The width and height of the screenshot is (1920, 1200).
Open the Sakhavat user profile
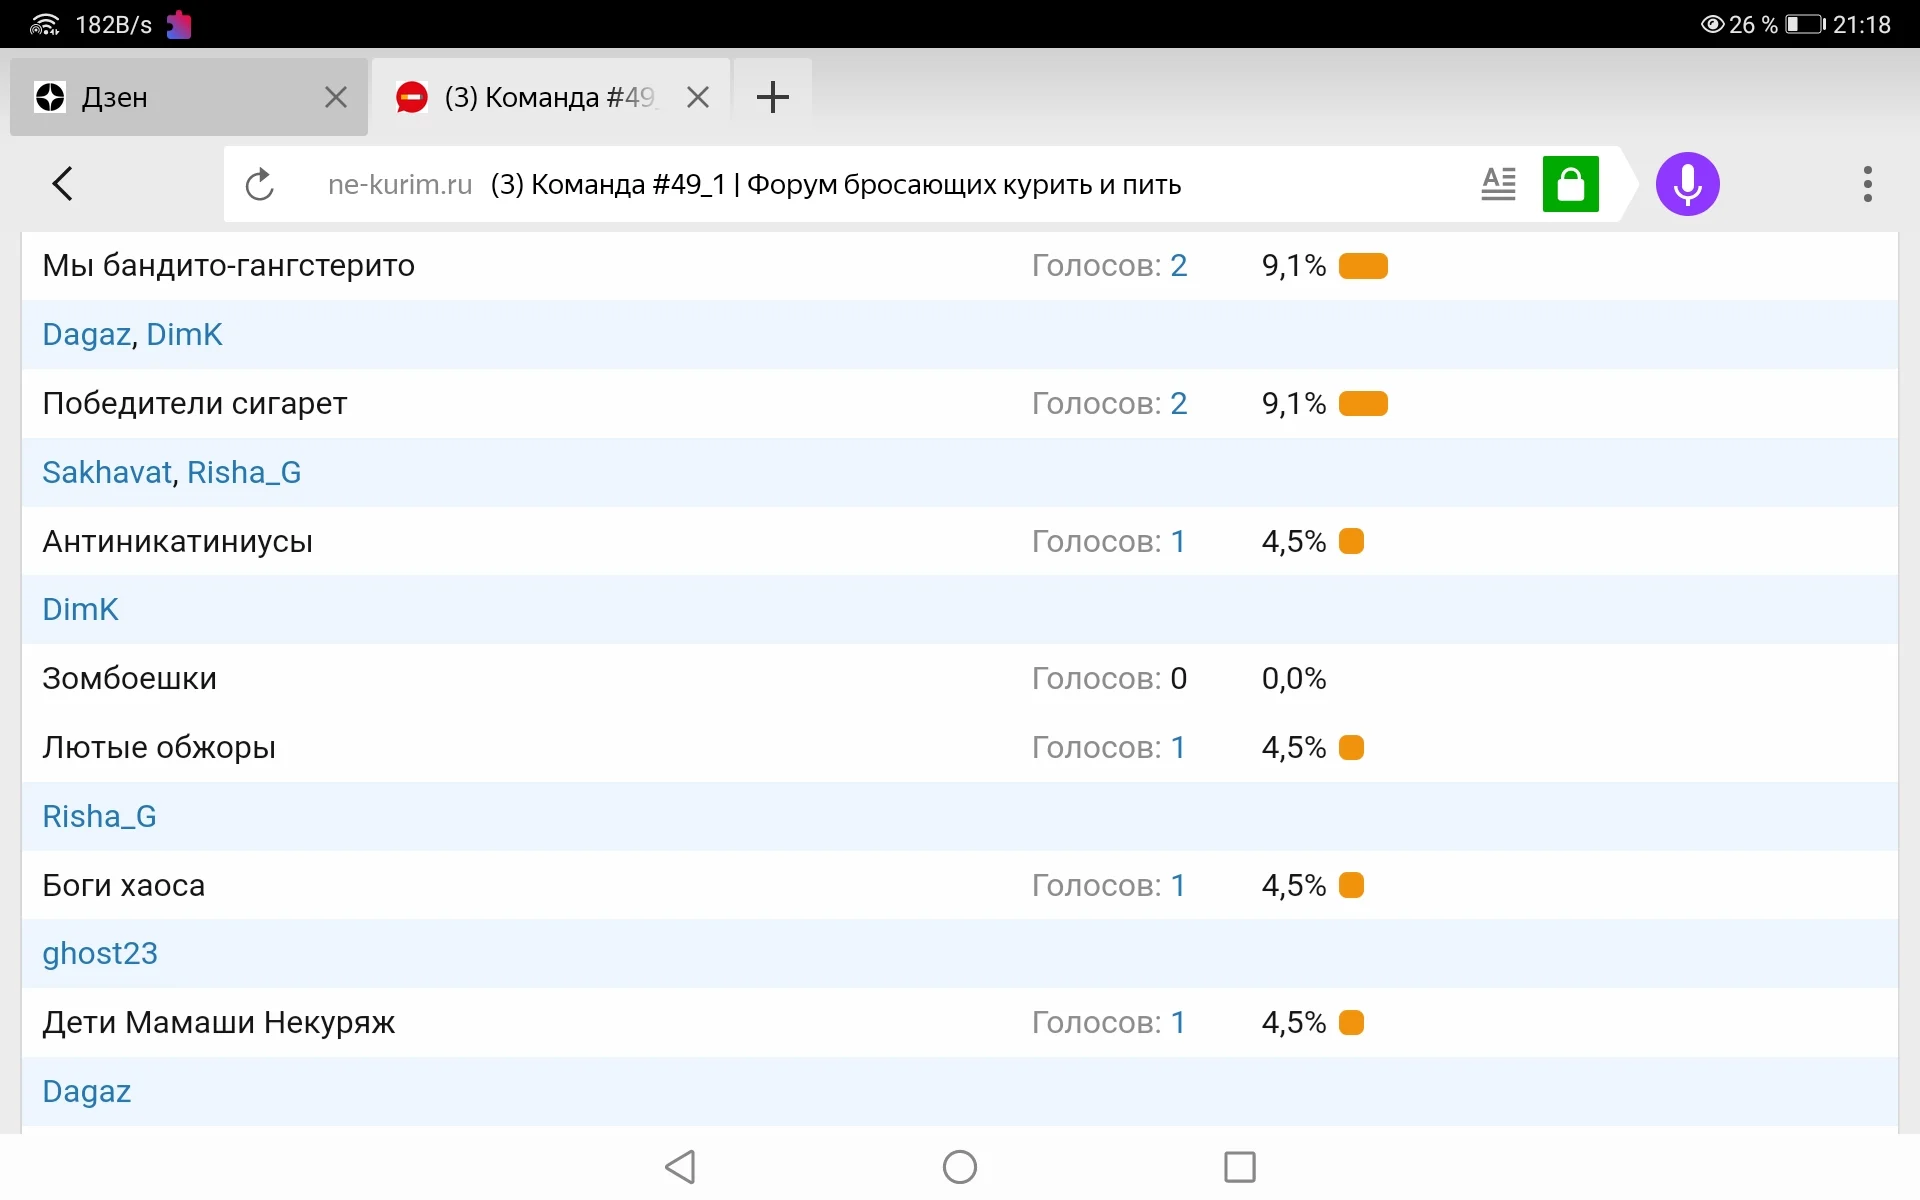point(105,471)
